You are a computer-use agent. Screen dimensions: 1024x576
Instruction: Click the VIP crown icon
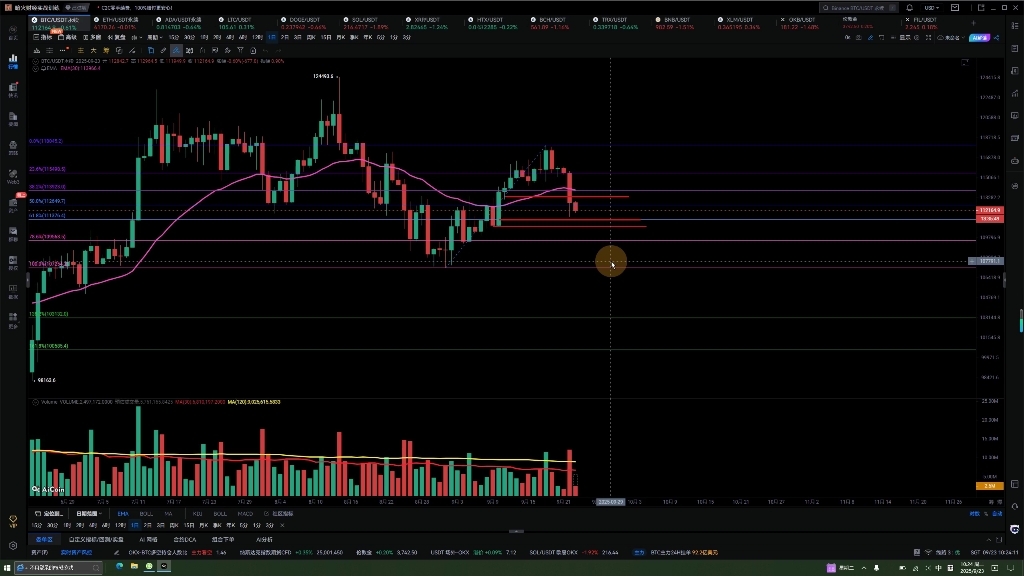[13, 521]
